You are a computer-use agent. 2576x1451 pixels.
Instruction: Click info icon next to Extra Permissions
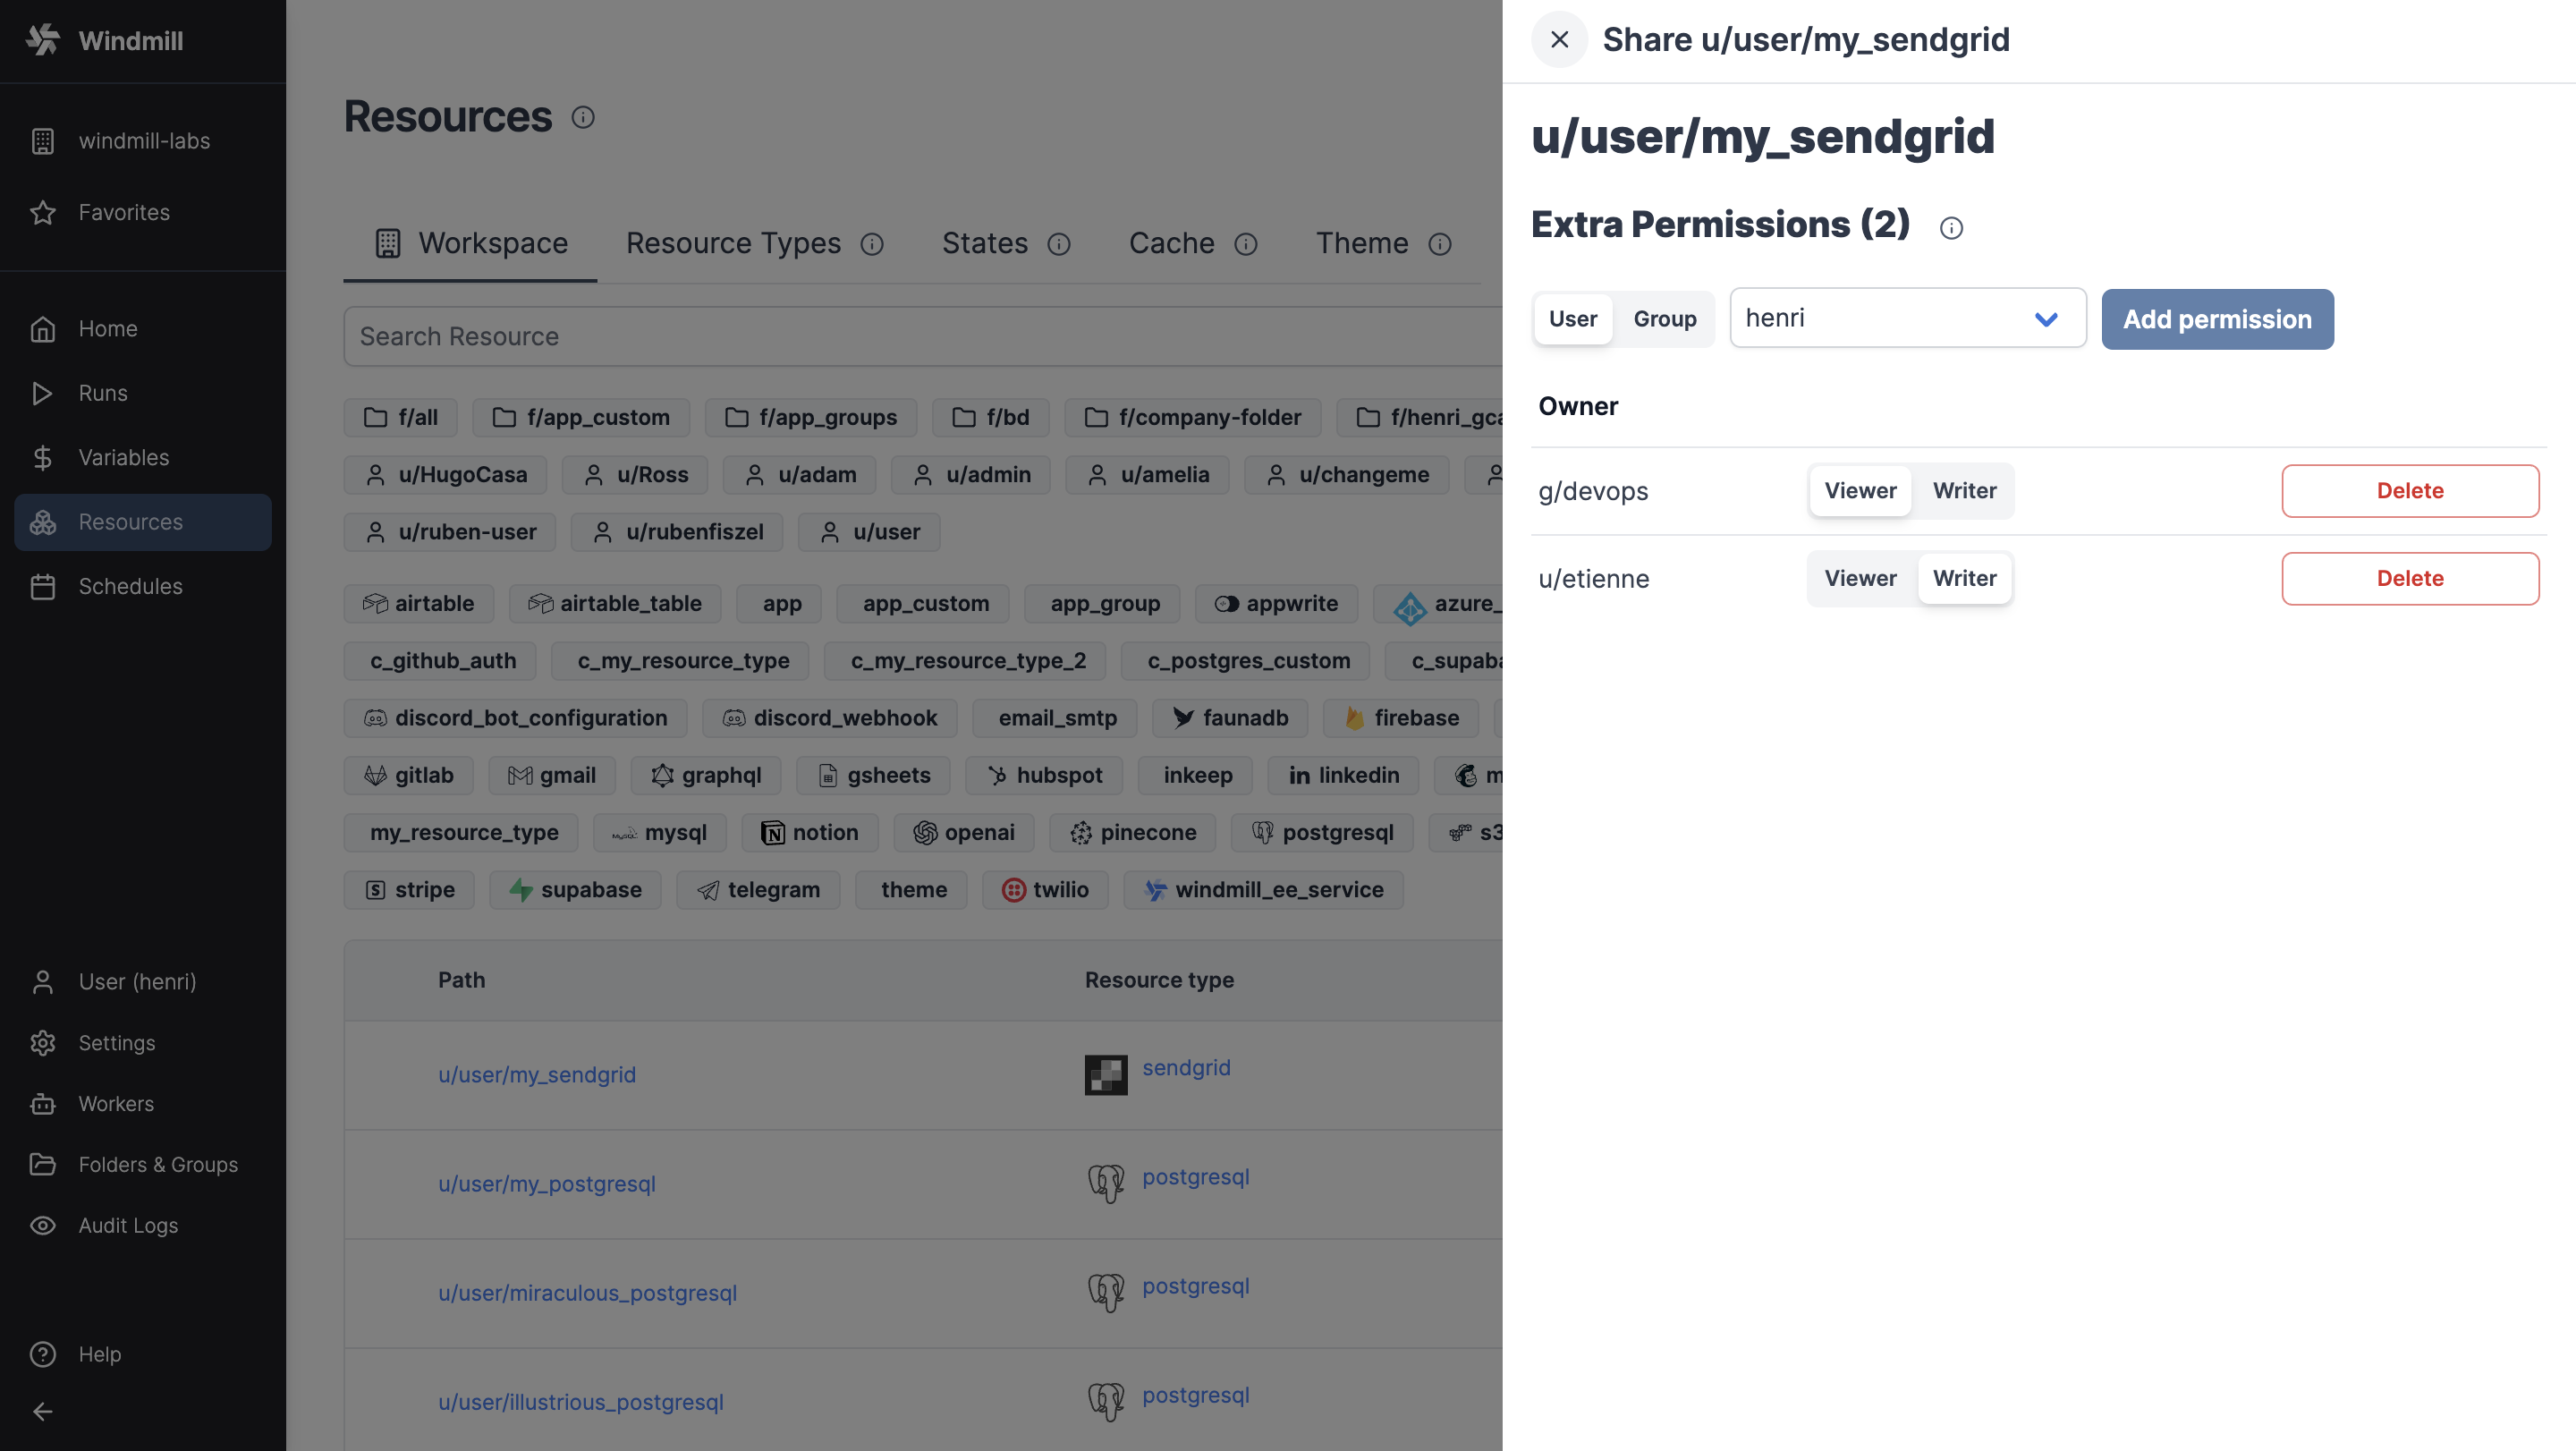click(x=1950, y=228)
